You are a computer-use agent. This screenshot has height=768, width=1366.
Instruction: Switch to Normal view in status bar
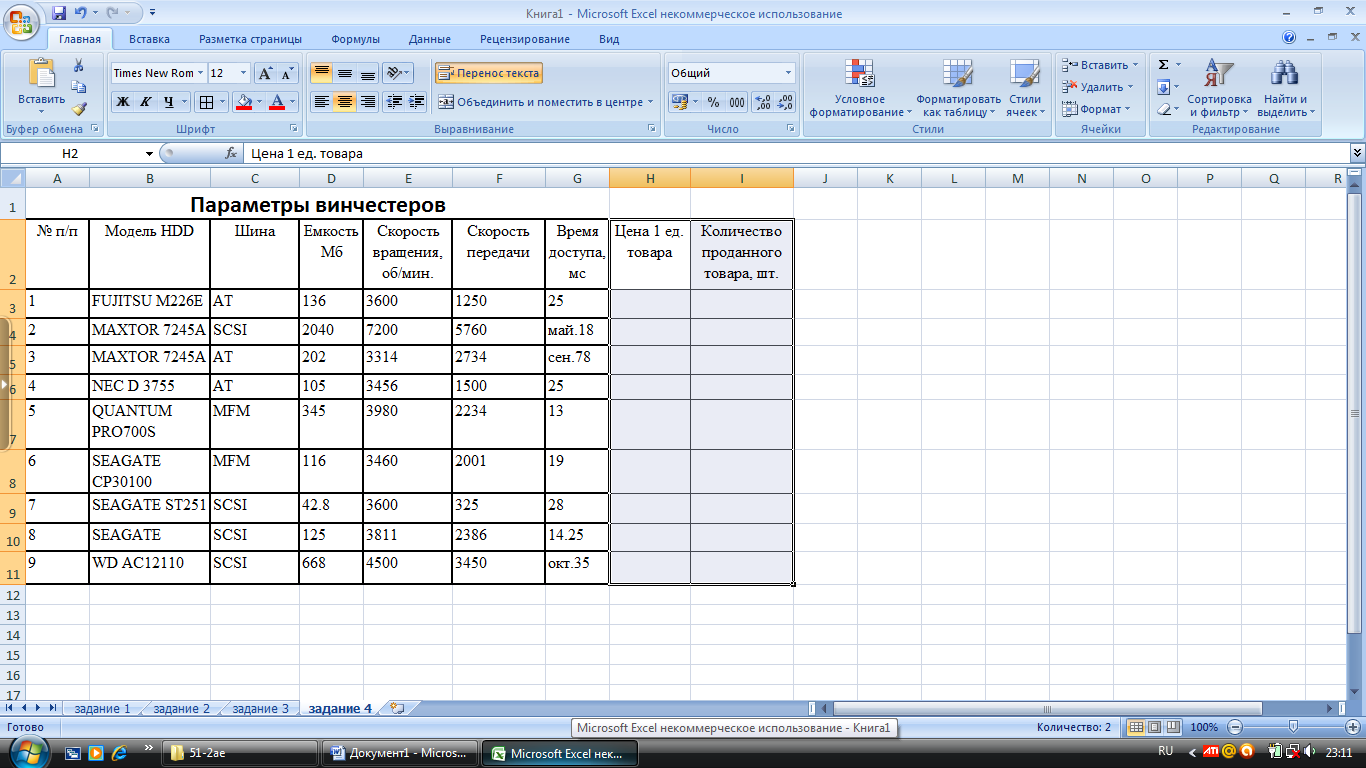click(x=1136, y=727)
